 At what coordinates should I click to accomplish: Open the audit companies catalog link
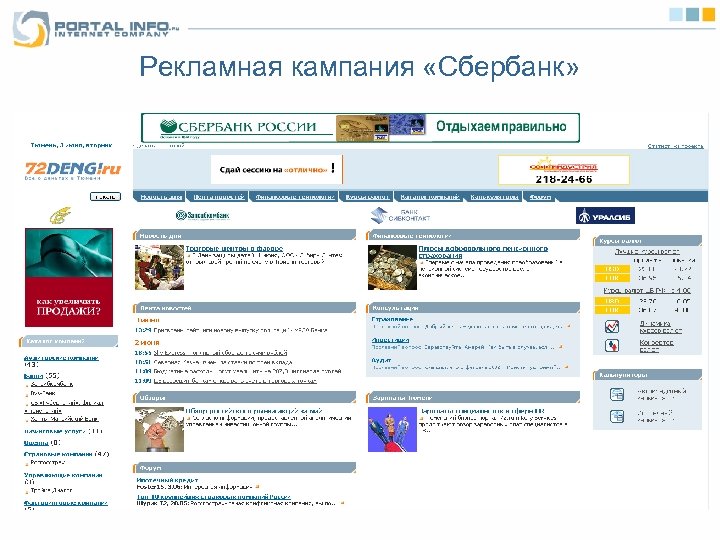[61, 358]
